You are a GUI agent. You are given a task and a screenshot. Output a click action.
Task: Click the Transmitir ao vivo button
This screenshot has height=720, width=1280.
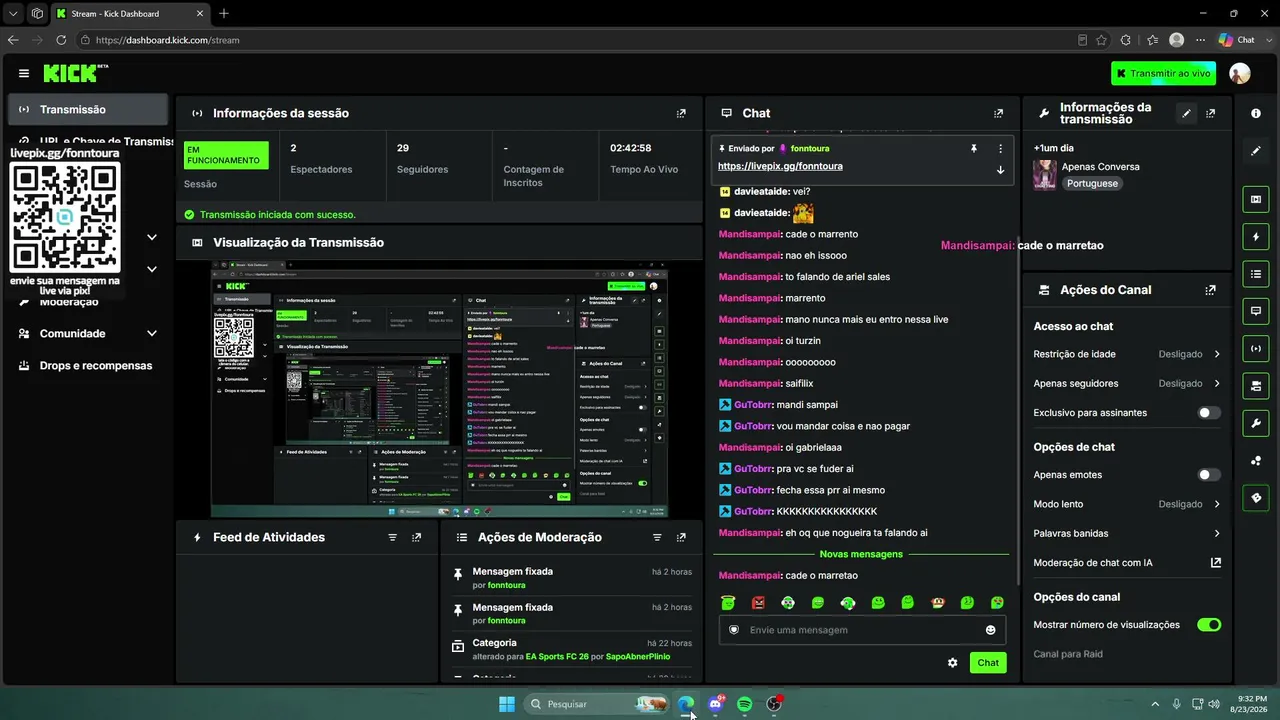(1163, 73)
